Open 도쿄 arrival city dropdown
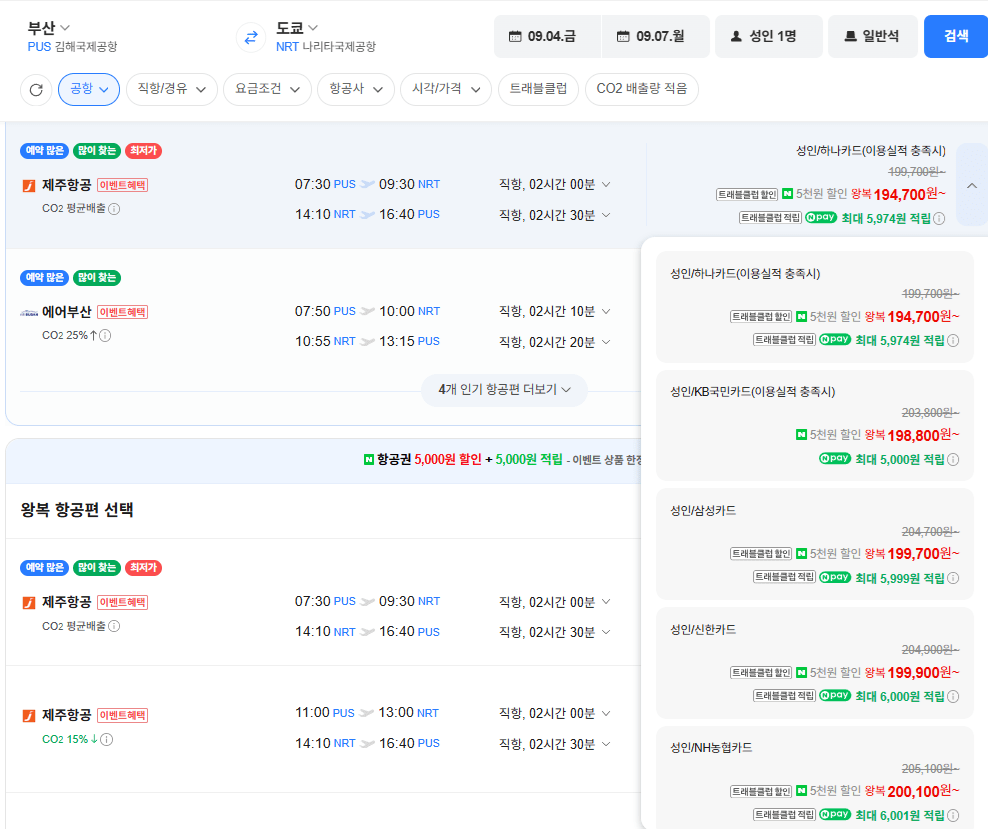The image size is (988, 829). tap(297, 28)
